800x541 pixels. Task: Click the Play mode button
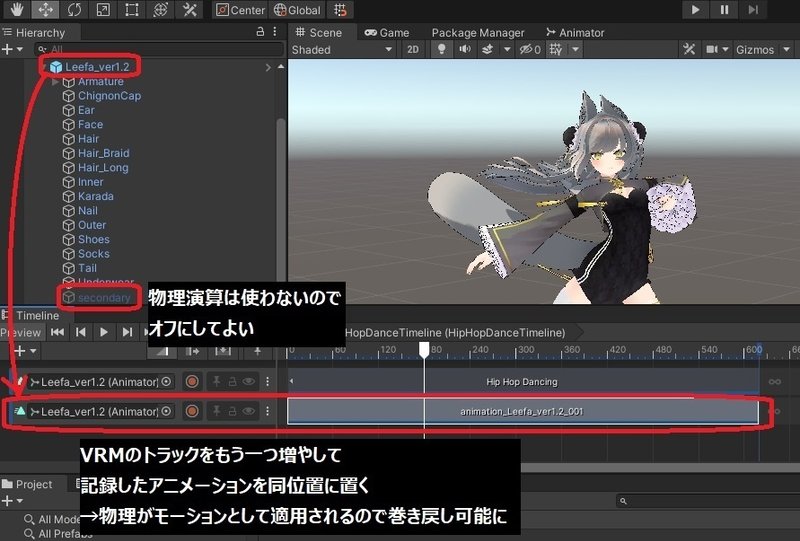(695, 10)
